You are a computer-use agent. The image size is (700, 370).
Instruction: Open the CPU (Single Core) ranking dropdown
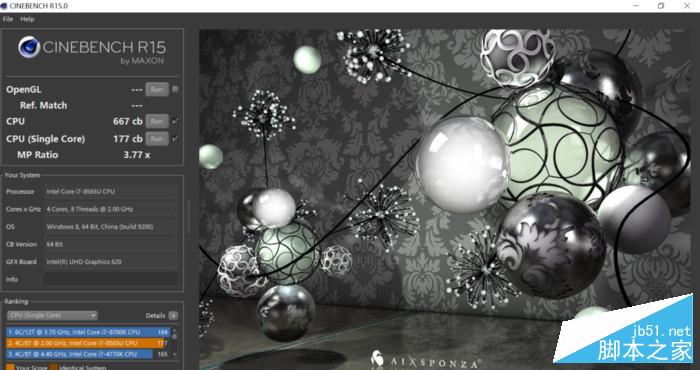coord(52,316)
